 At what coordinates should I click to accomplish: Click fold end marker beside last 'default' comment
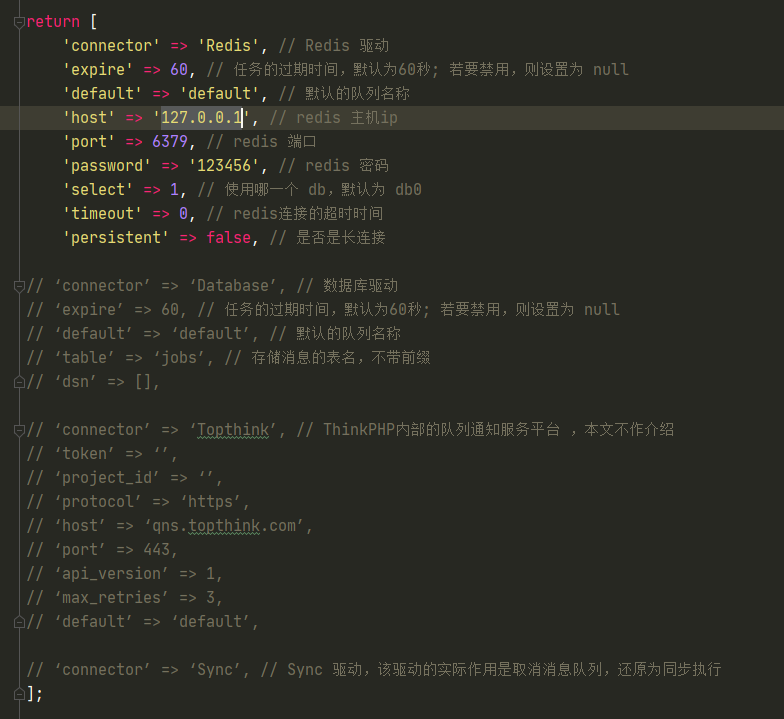(19, 622)
